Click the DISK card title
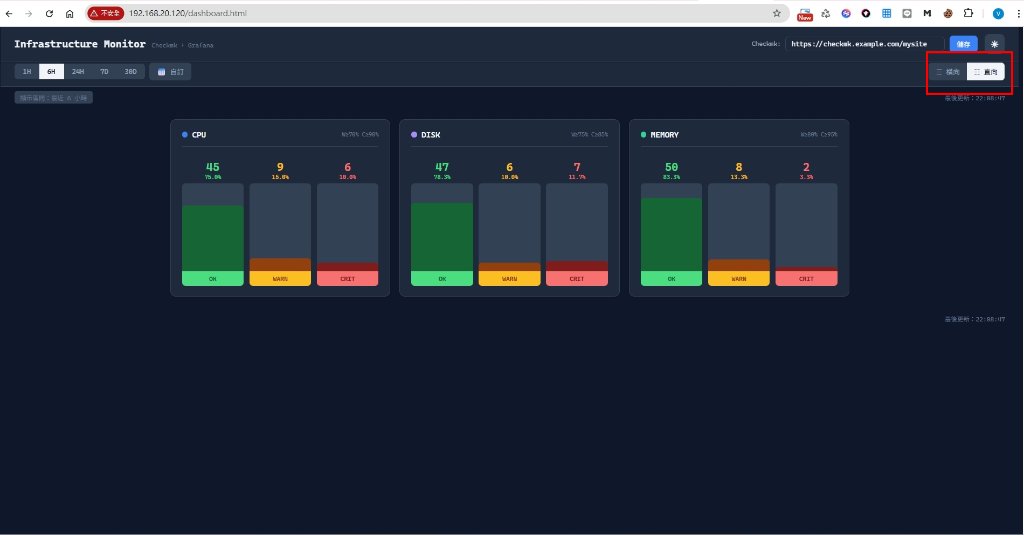Image resolution: width=1024 pixels, height=535 pixels. [430, 135]
